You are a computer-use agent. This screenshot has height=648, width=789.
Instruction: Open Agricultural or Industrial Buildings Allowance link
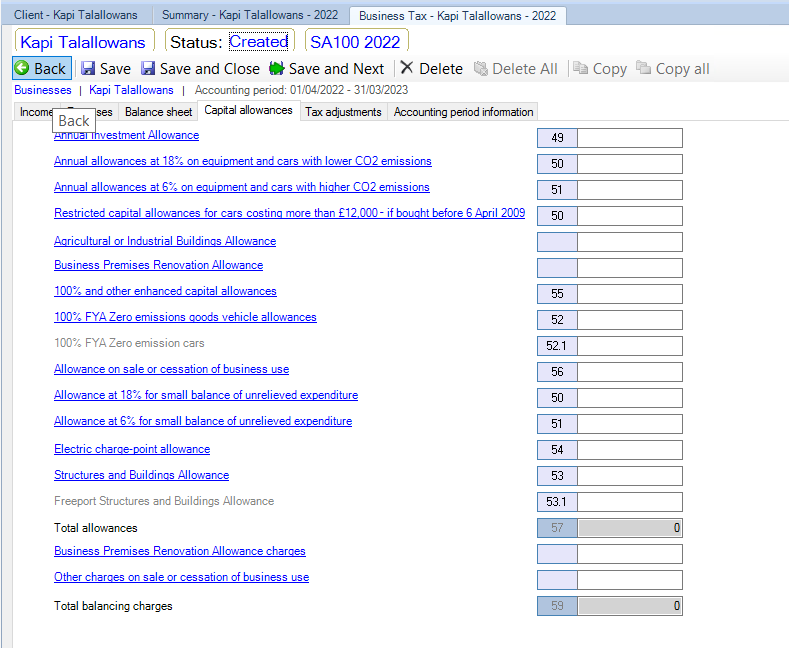pyautogui.click(x=165, y=241)
